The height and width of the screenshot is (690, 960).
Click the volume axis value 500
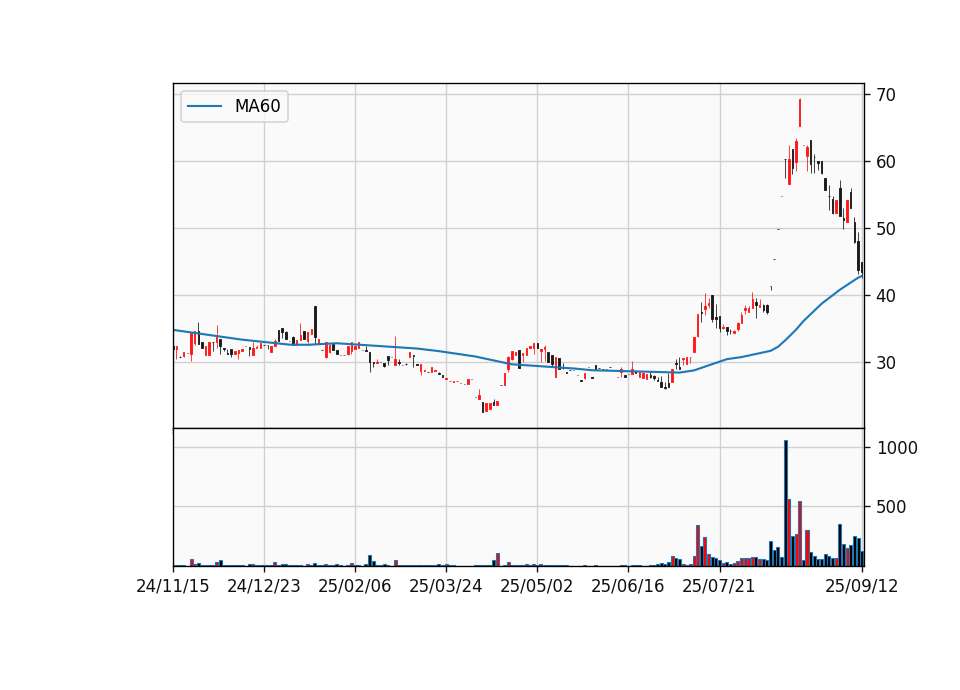click(x=891, y=507)
